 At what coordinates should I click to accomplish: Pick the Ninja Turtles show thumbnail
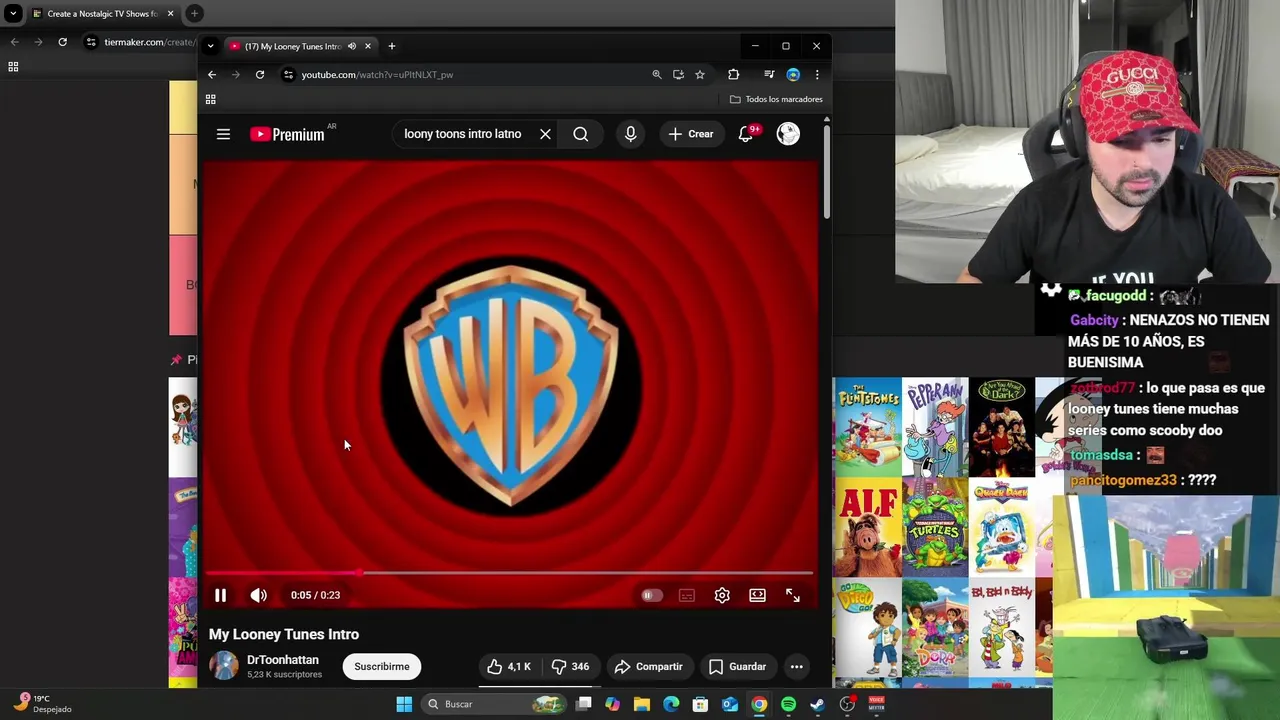point(935,527)
